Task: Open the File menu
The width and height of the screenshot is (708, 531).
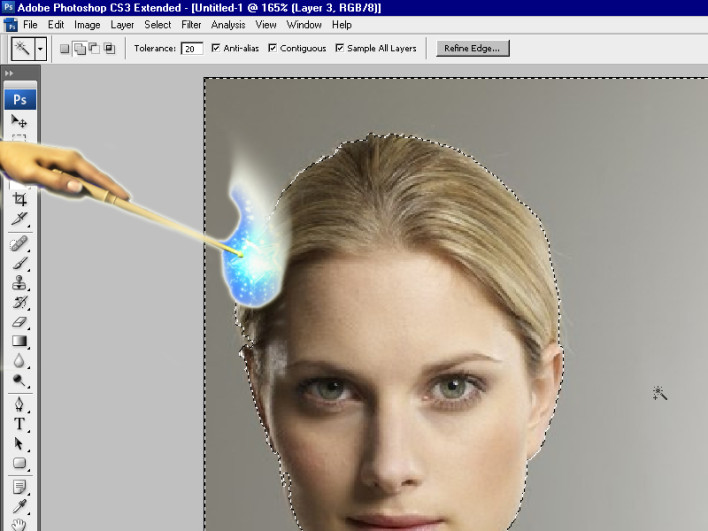Action: click(x=30, y=25)
